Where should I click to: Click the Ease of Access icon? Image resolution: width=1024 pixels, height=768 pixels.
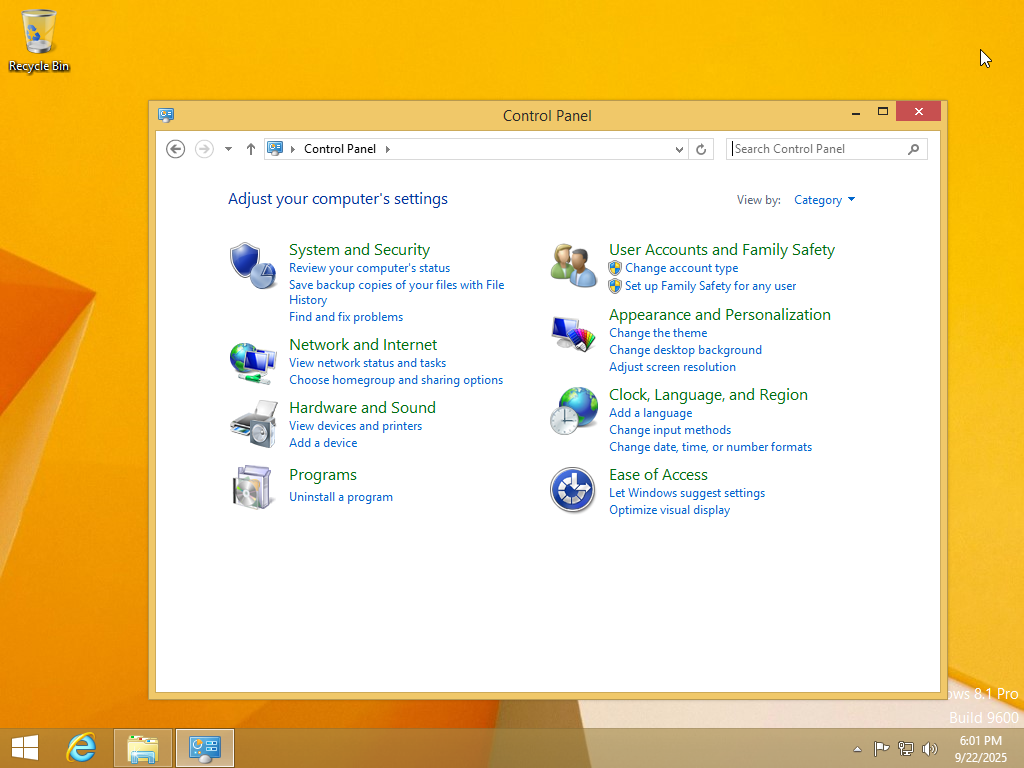point(573,490)
